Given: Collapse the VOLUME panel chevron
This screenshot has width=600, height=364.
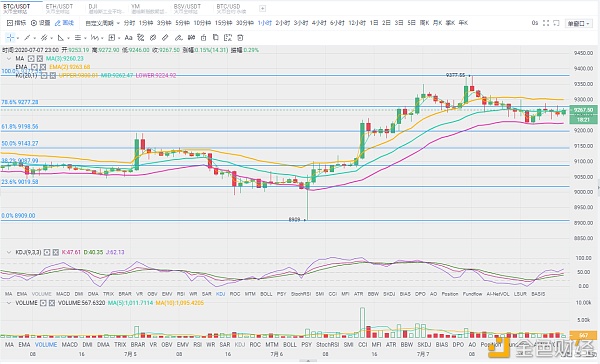Looking at the screenshot, I should pos(9,303).
